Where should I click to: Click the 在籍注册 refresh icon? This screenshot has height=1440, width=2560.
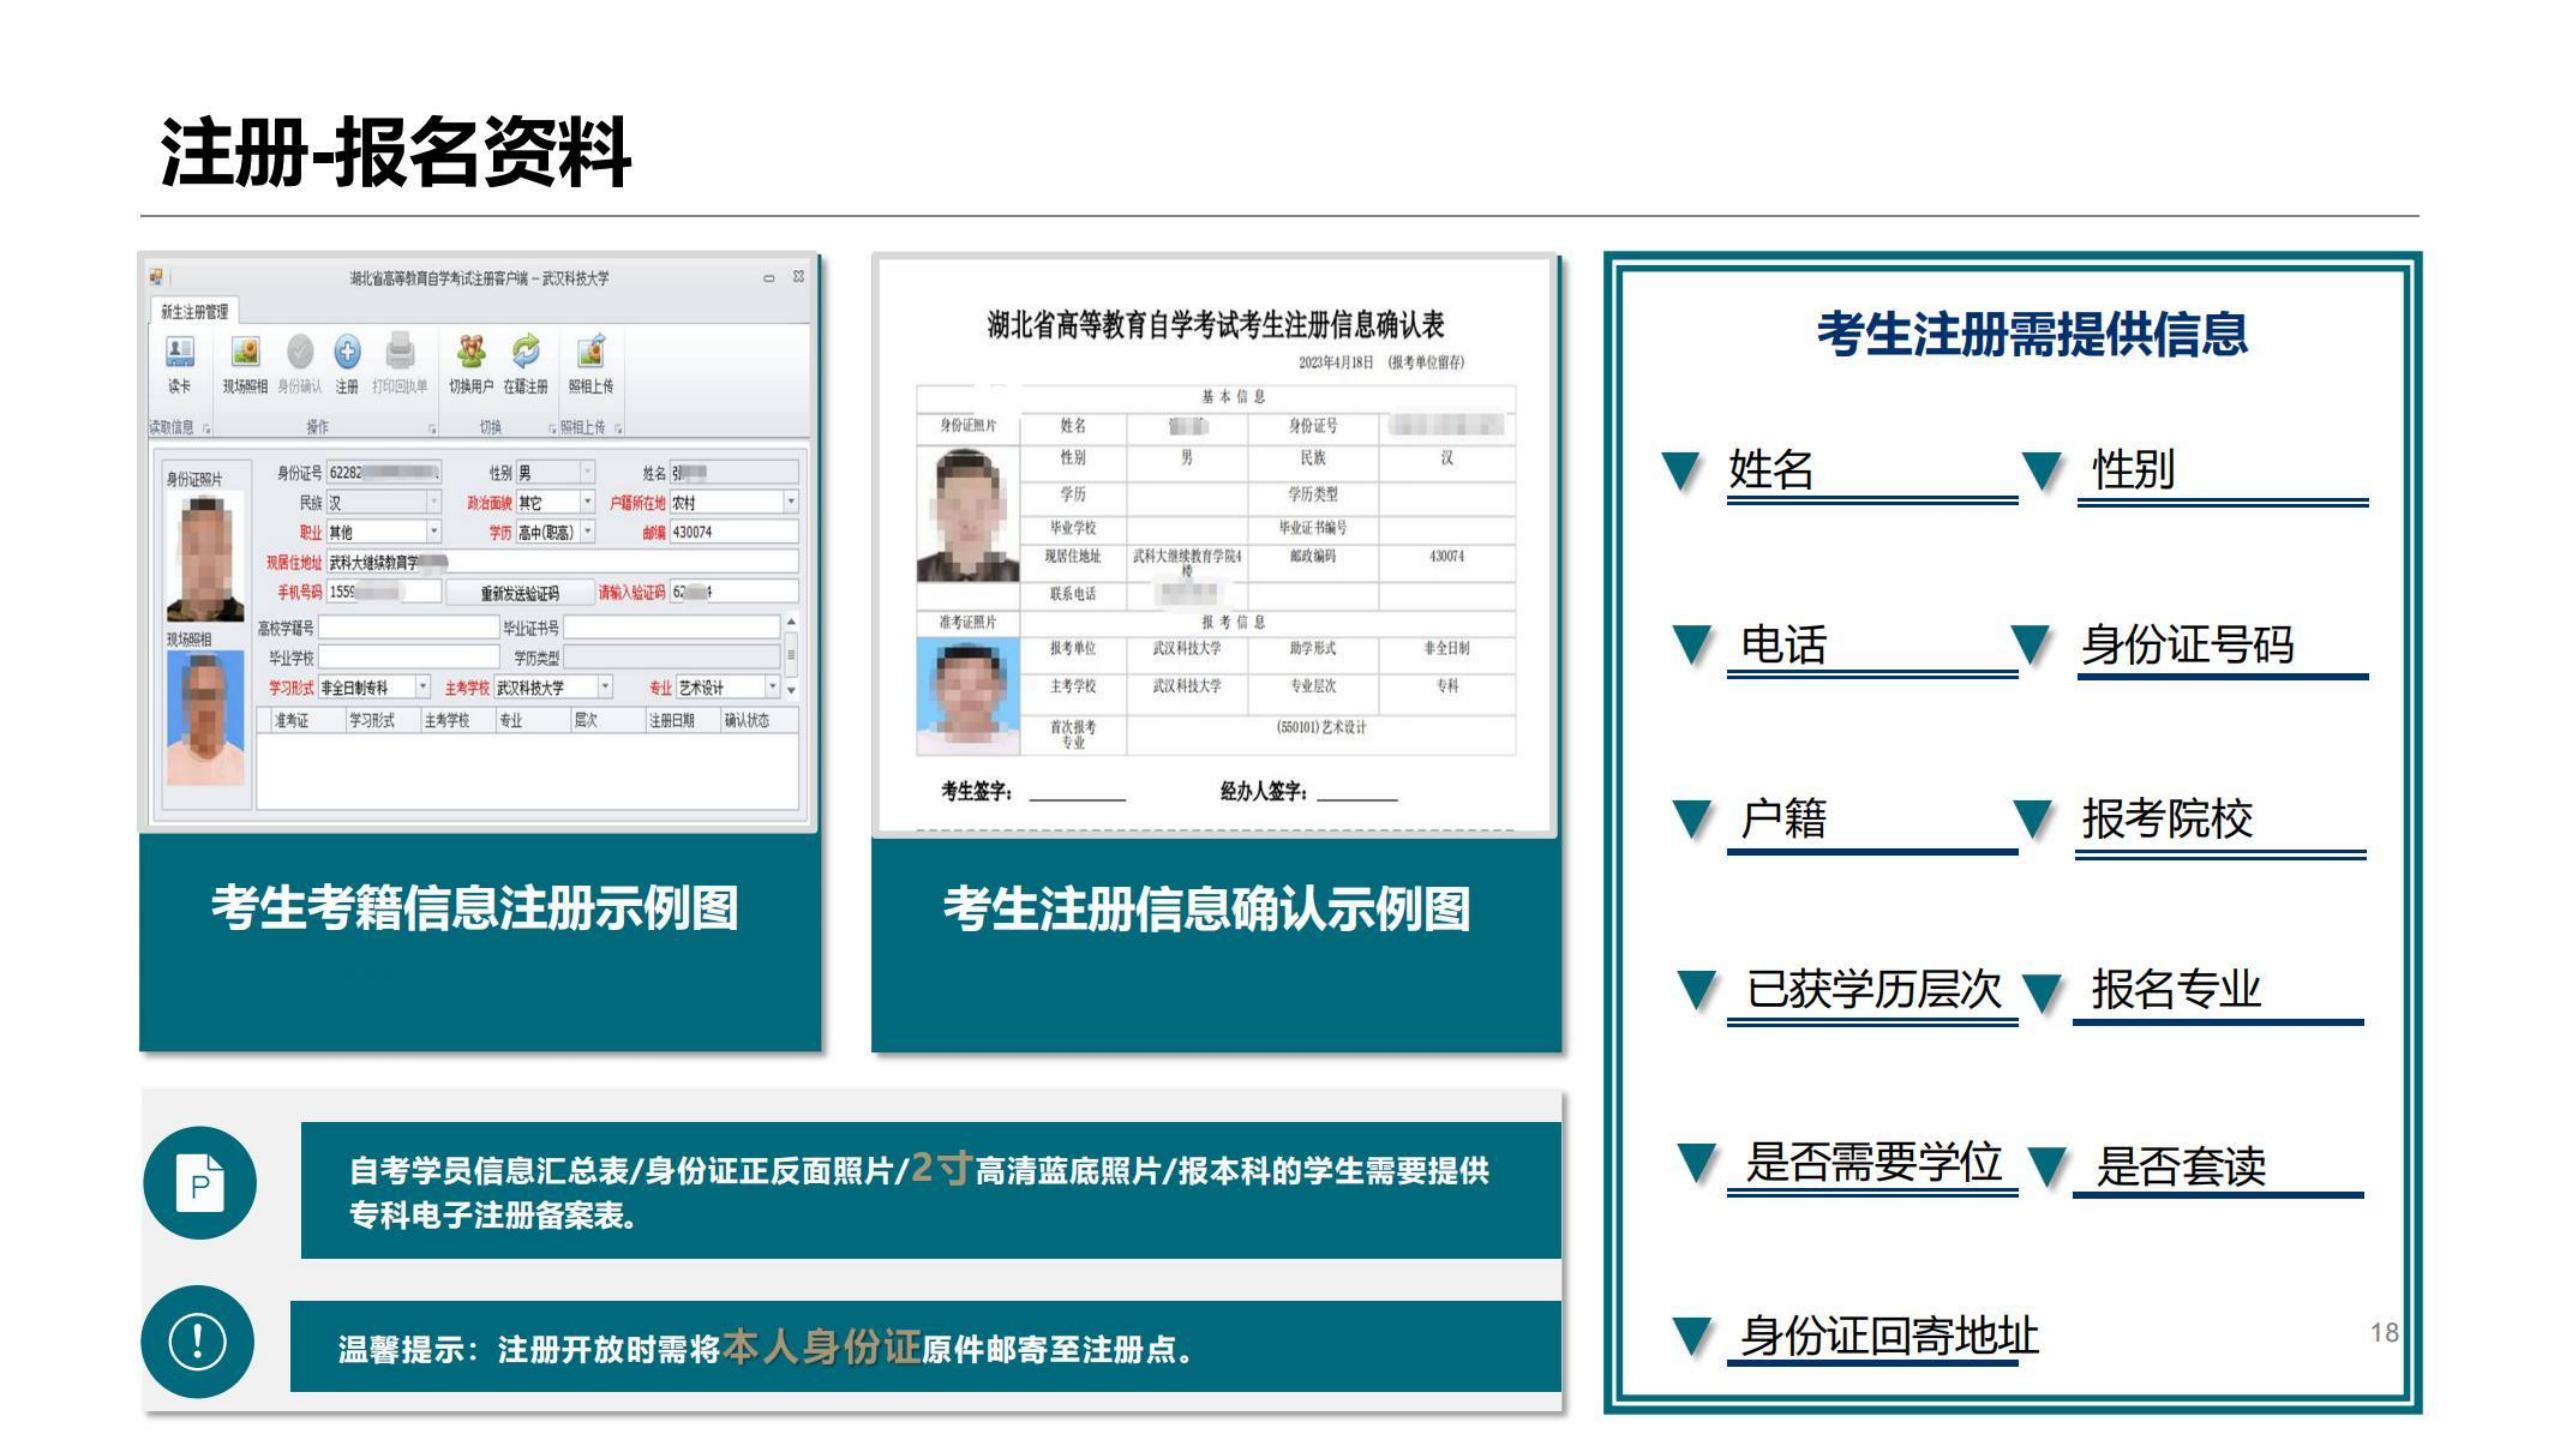526,352
